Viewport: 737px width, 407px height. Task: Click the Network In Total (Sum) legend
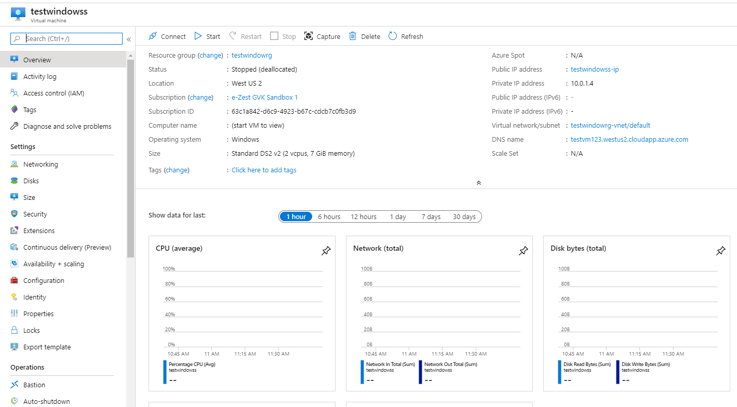coord(390,364)
